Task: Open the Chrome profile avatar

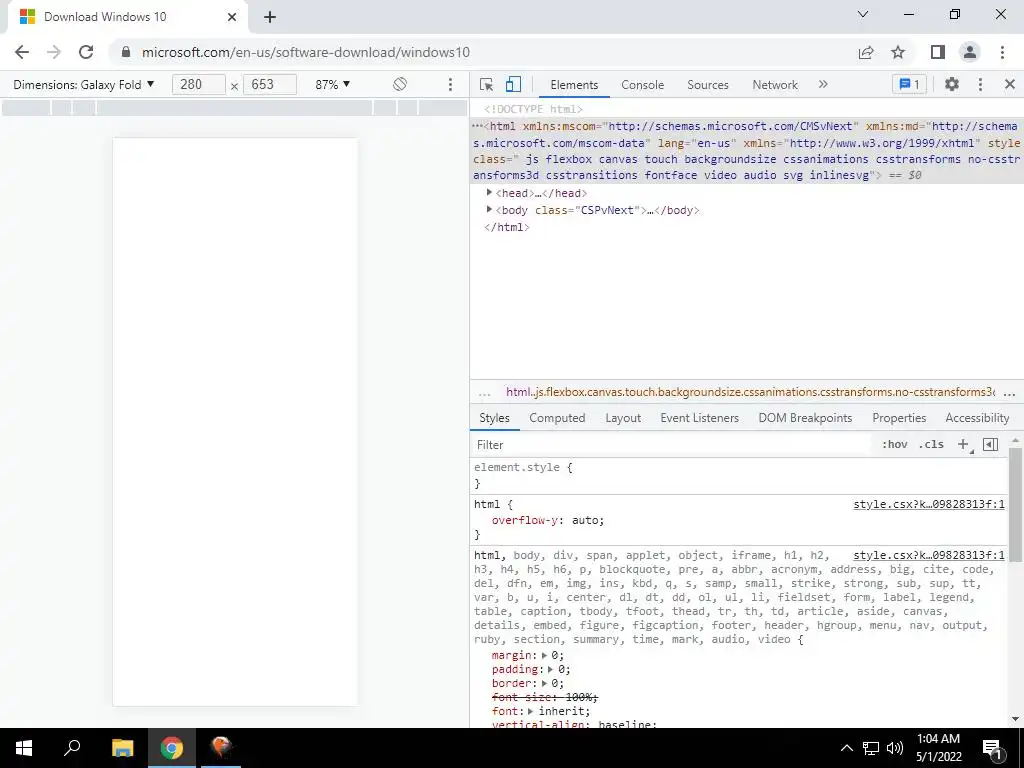Action: pos(970,52)
